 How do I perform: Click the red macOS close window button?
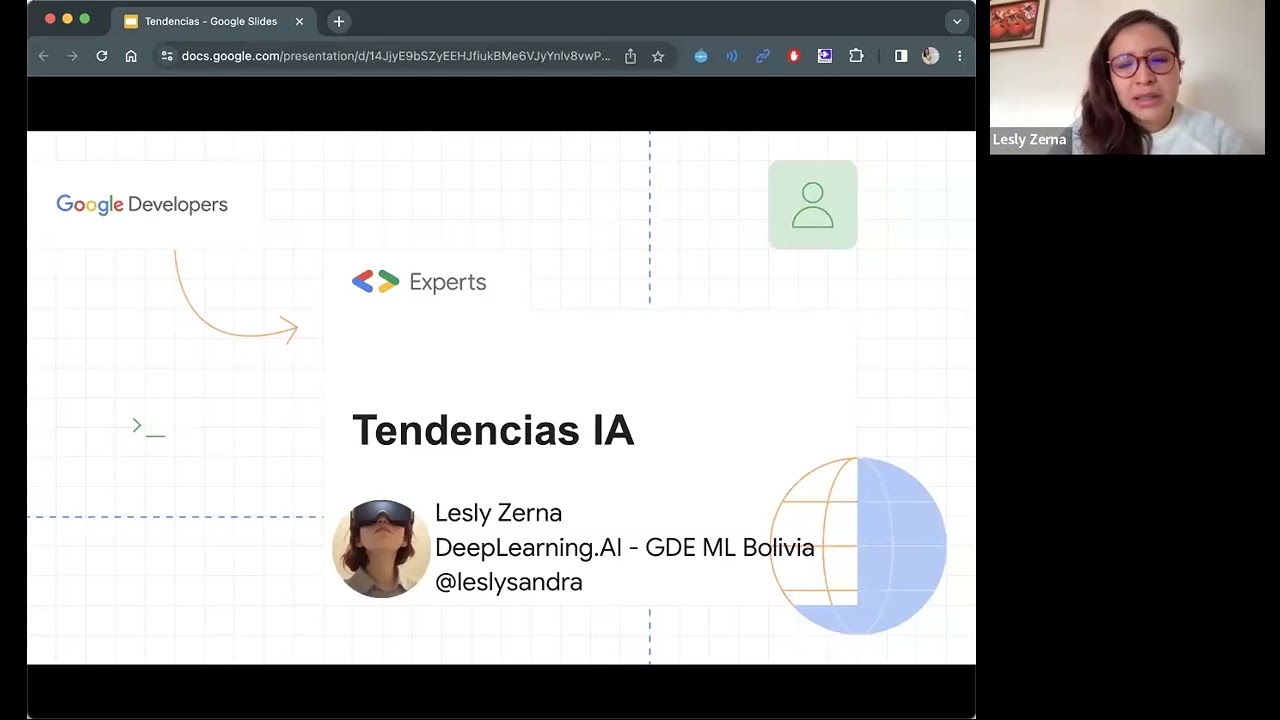50,19
